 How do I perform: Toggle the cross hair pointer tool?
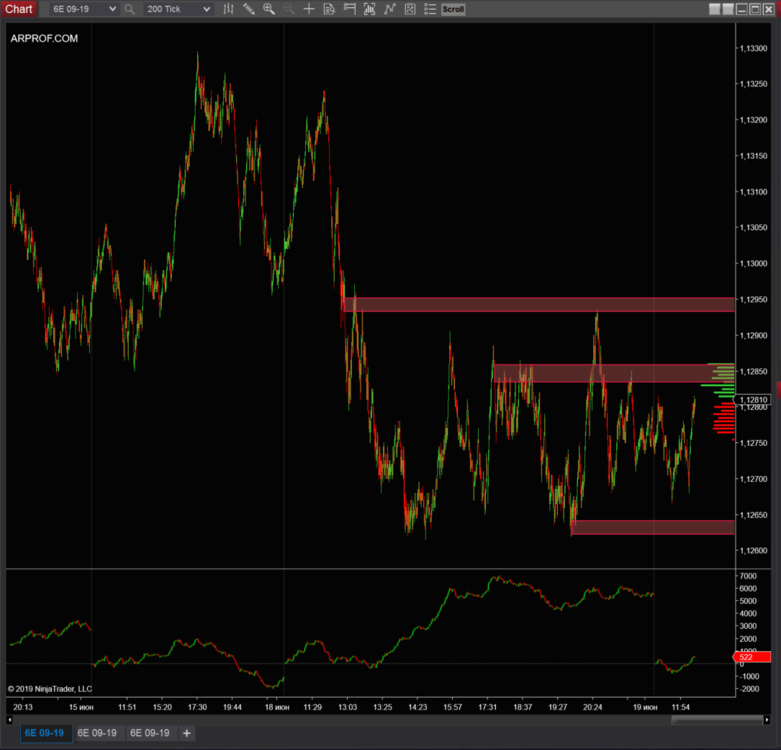309,9
